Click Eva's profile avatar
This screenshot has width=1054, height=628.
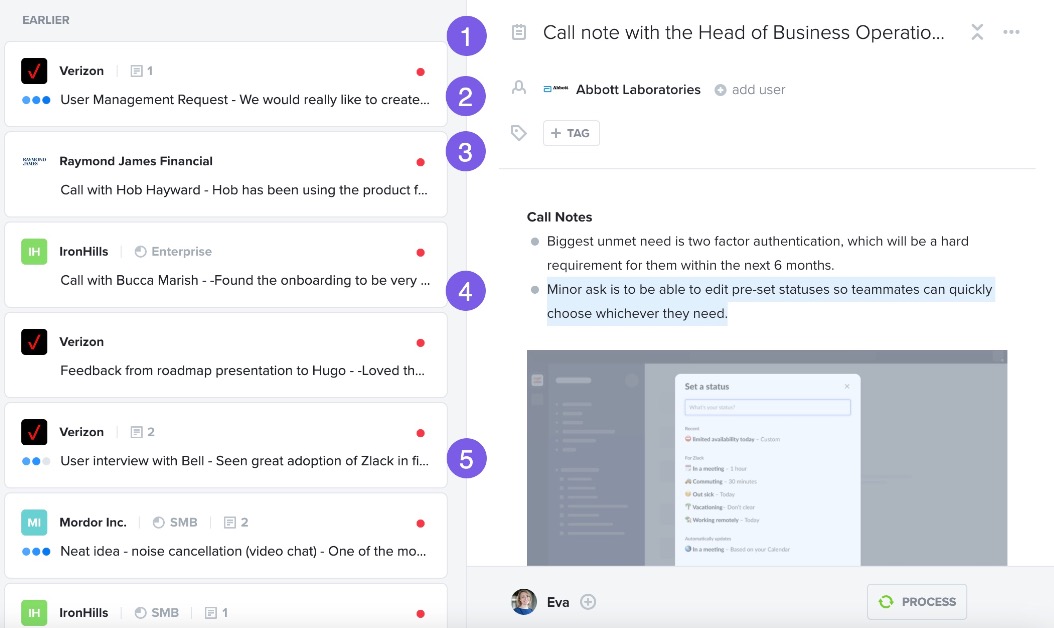(x=524, y=602)
